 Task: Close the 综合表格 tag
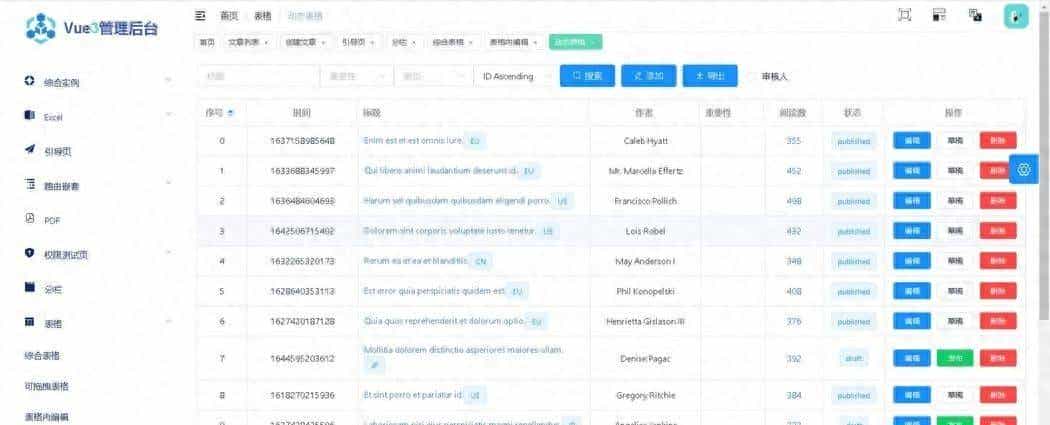pyautogui.click(x=470, y=42)
